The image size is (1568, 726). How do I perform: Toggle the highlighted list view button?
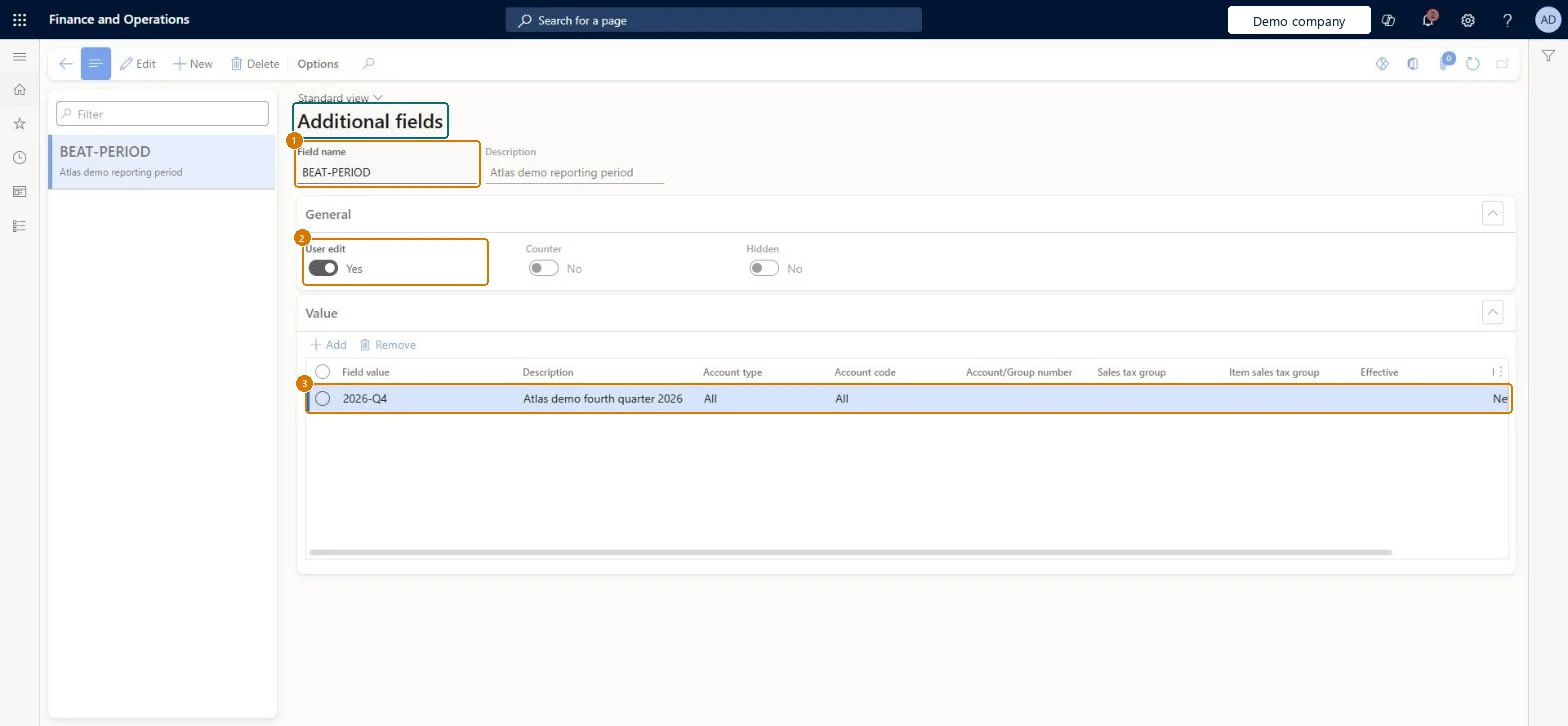tap(96, 64)
